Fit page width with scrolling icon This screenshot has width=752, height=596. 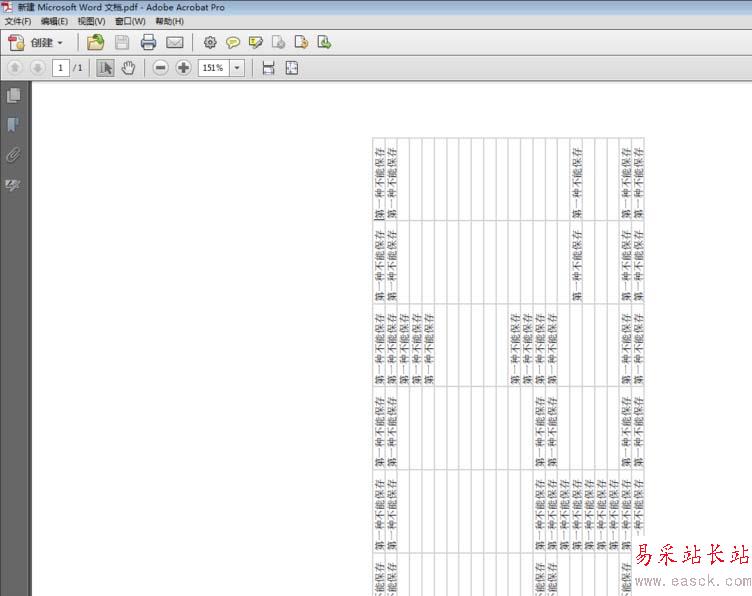pyautogui.click(x=269, y=68)
